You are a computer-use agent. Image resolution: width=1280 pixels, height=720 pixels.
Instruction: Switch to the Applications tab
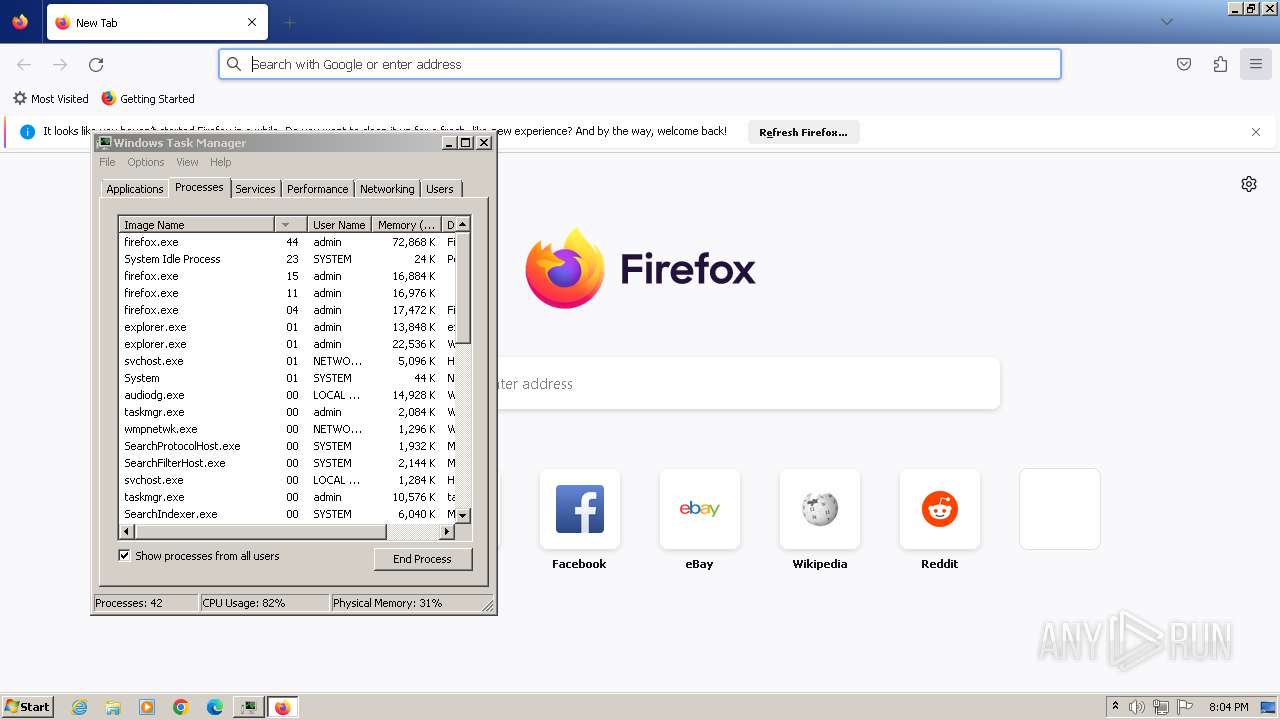(134, 189)
